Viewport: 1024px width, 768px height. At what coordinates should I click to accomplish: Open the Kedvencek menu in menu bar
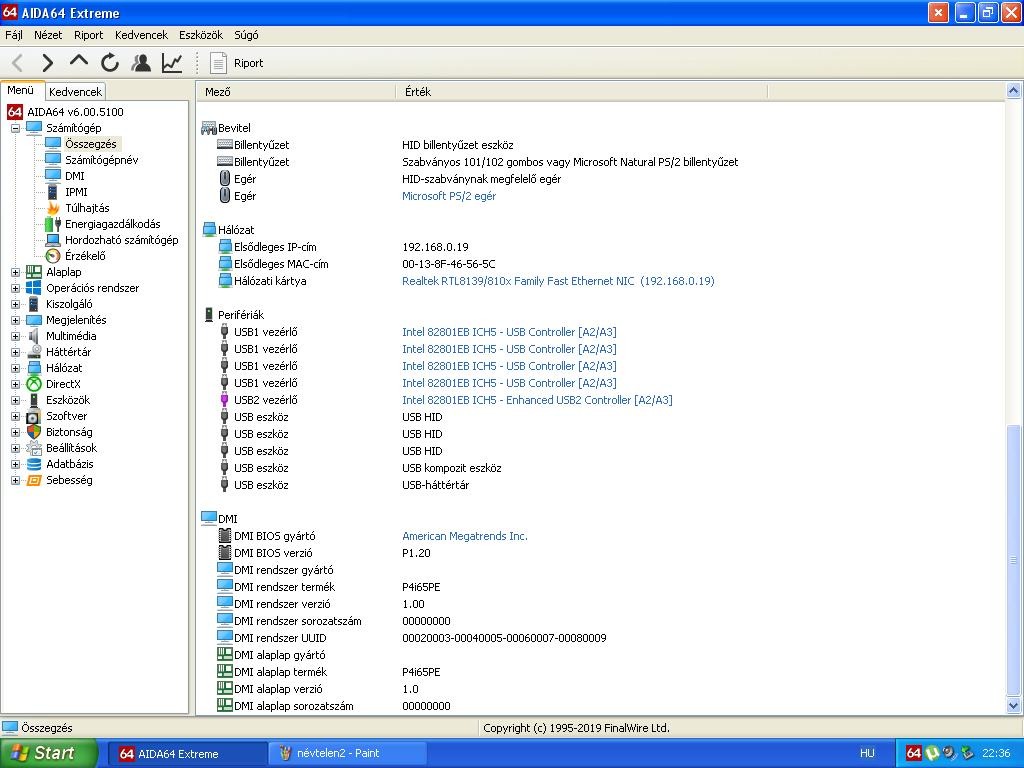point(141,35)
